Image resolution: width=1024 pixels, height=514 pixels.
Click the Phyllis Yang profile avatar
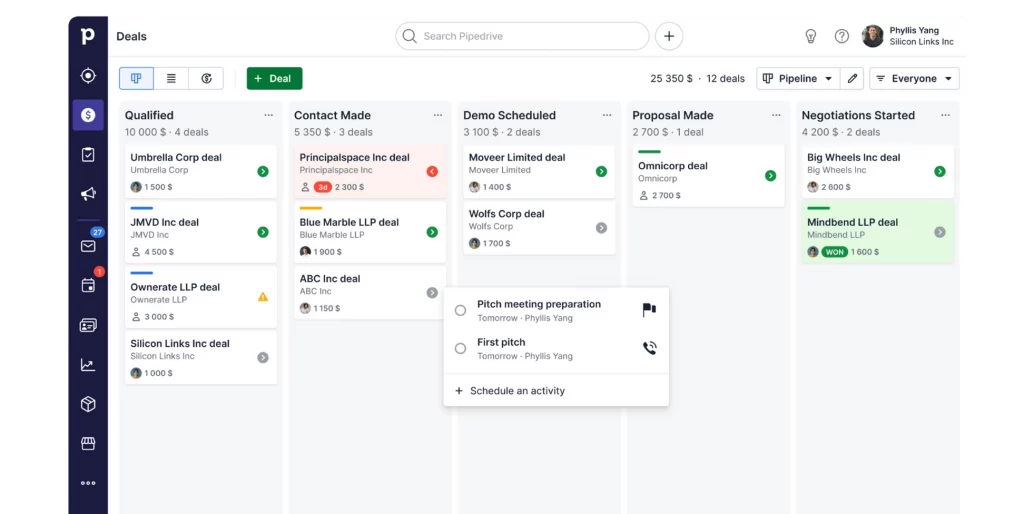tap(872, 36)
